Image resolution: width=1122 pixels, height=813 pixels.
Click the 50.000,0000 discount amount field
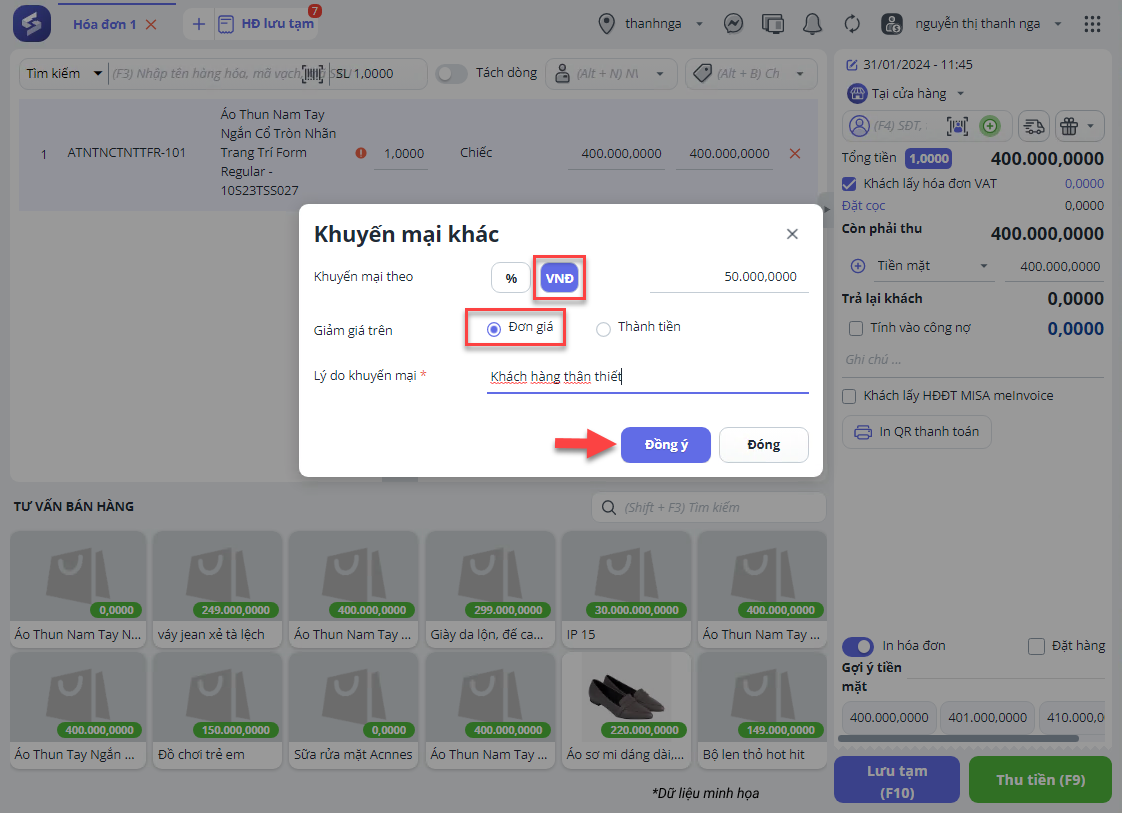[728, 276]
